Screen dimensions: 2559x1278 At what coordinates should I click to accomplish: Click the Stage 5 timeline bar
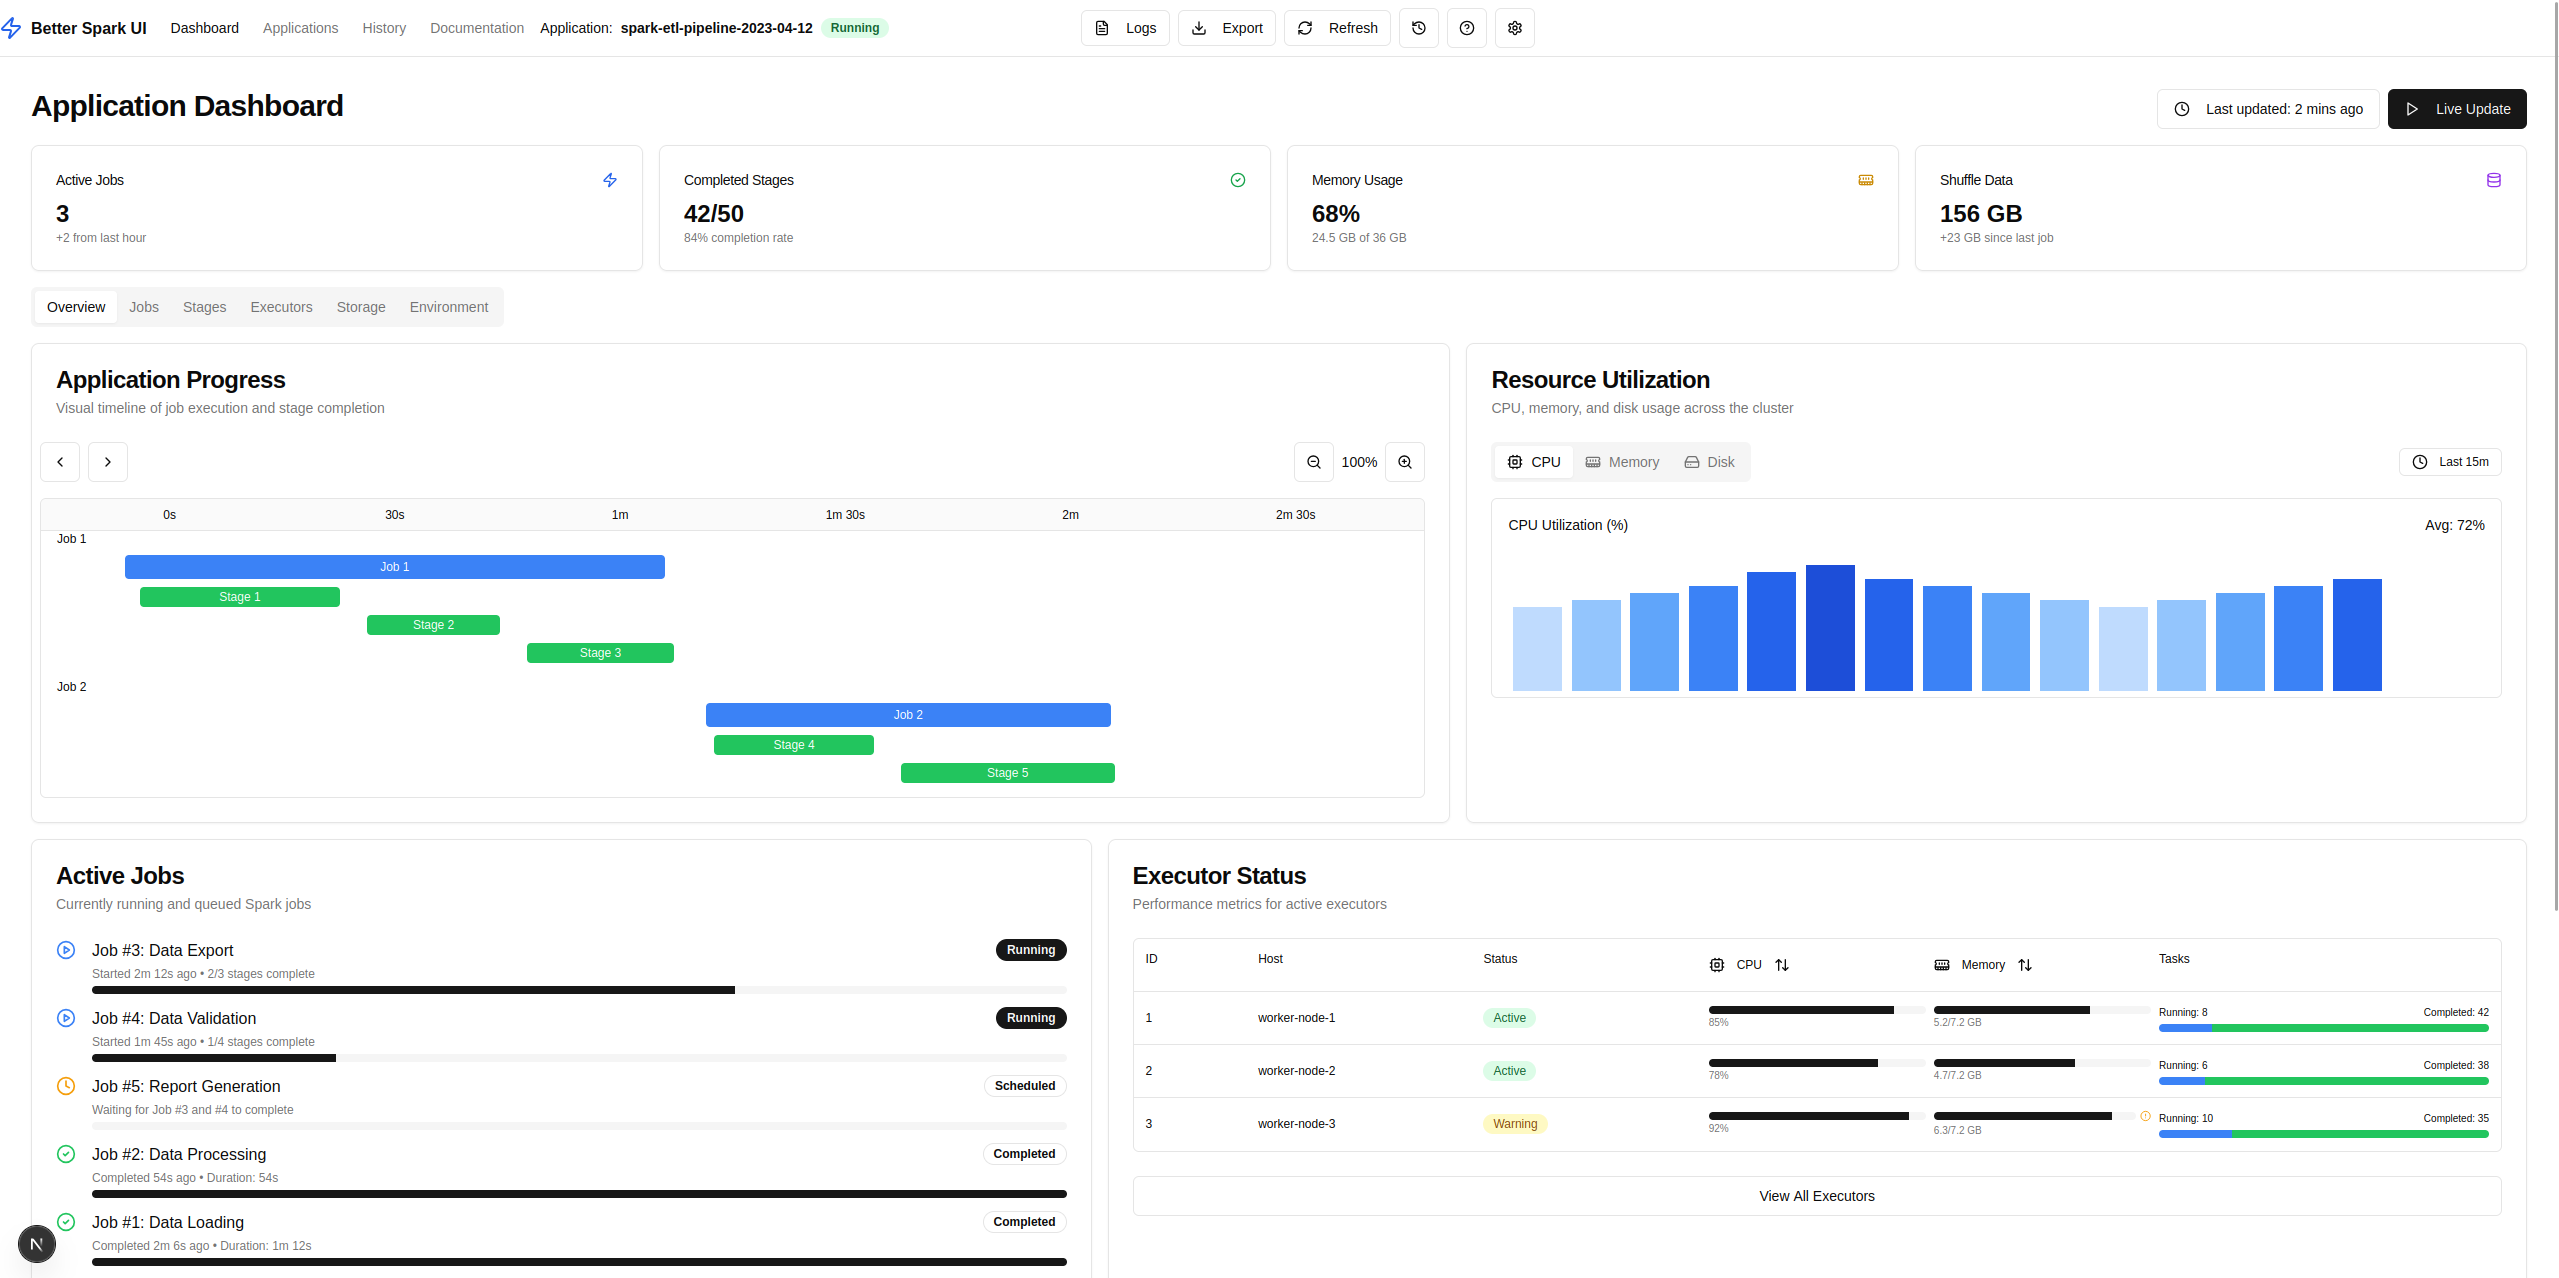click(x=1007, y=773)
